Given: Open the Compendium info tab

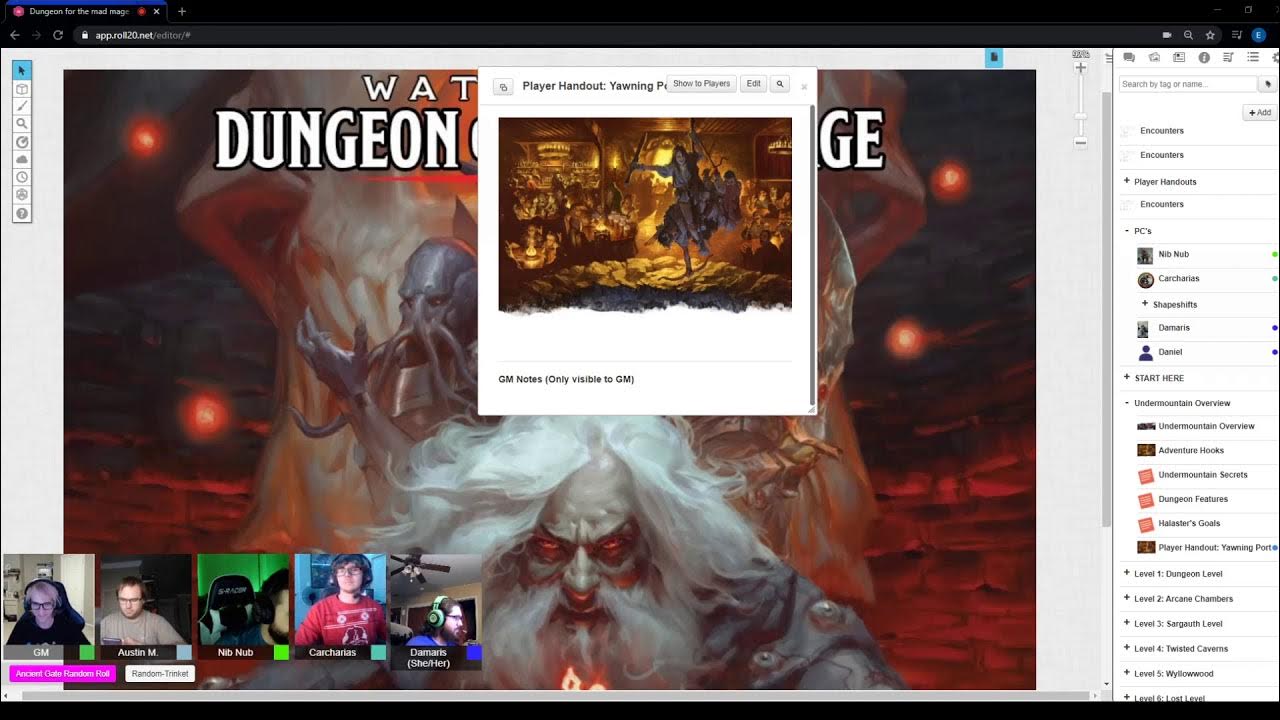Looking at the screenshot, I should click(1204, 58).
